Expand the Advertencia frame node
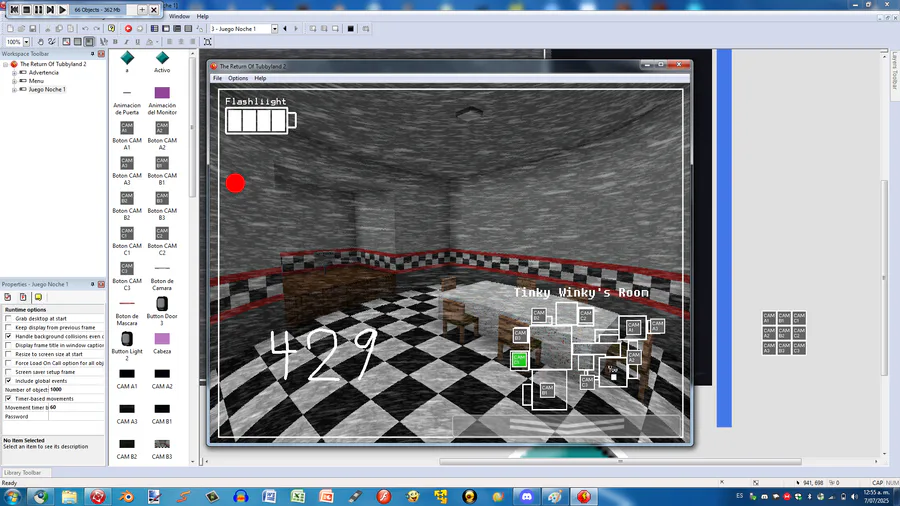The height and width of the screenshot is (506, 900). tap(14, 73)
